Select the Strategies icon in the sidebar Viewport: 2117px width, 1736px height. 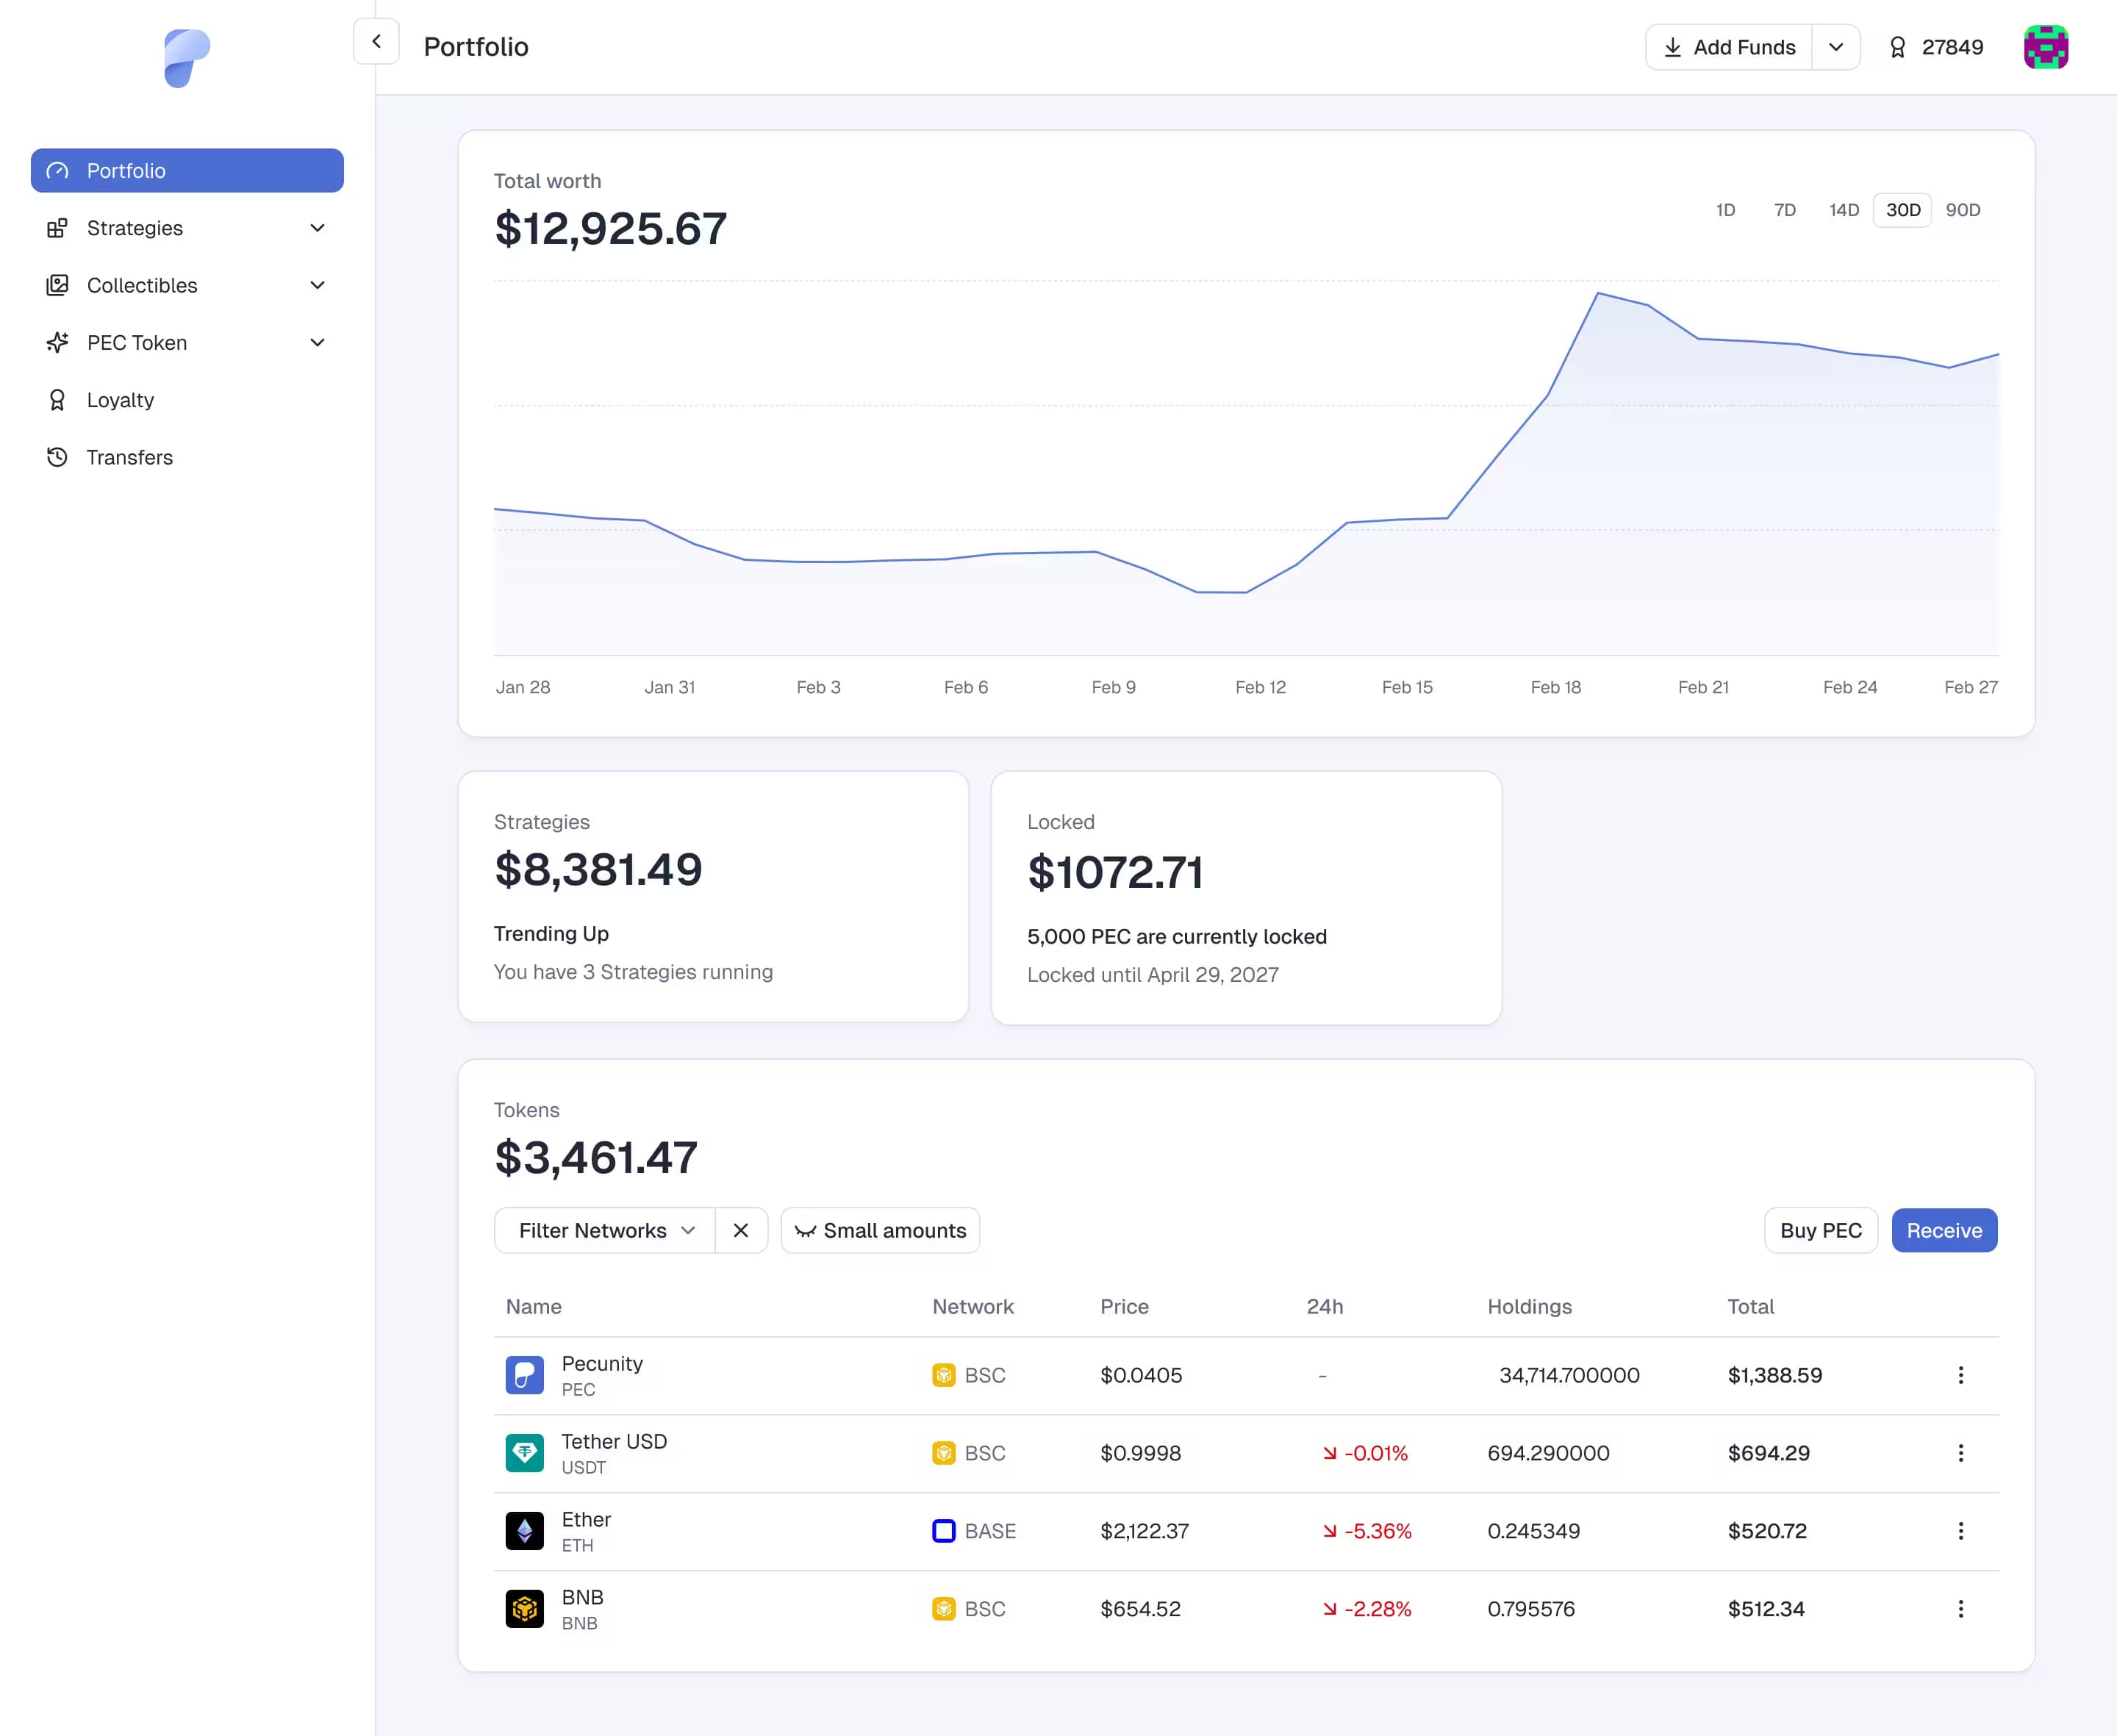pyautogui.click(x=57, y=228)
